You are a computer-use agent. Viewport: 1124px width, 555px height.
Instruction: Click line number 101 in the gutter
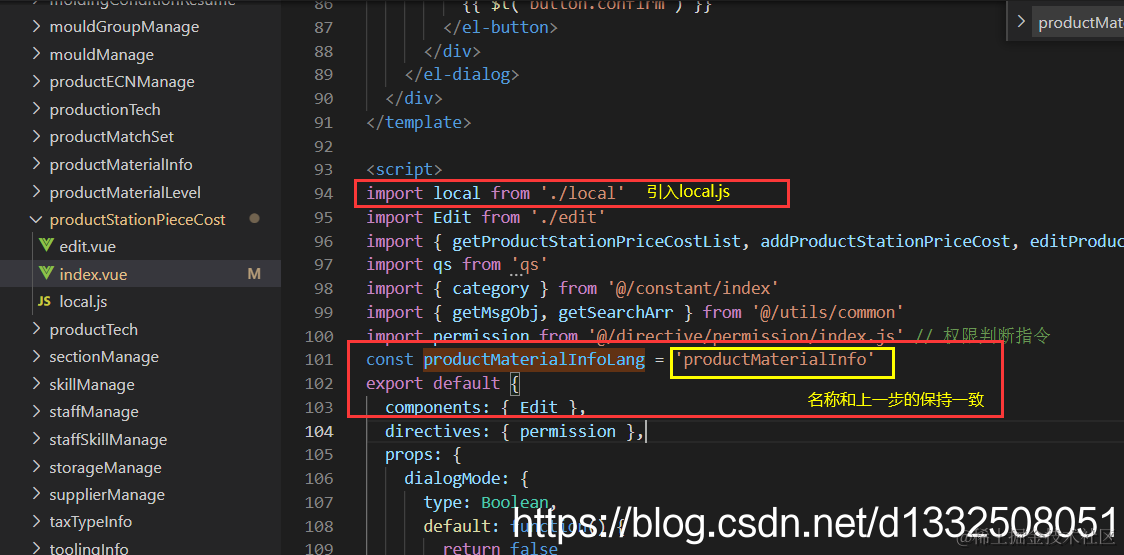319,359
